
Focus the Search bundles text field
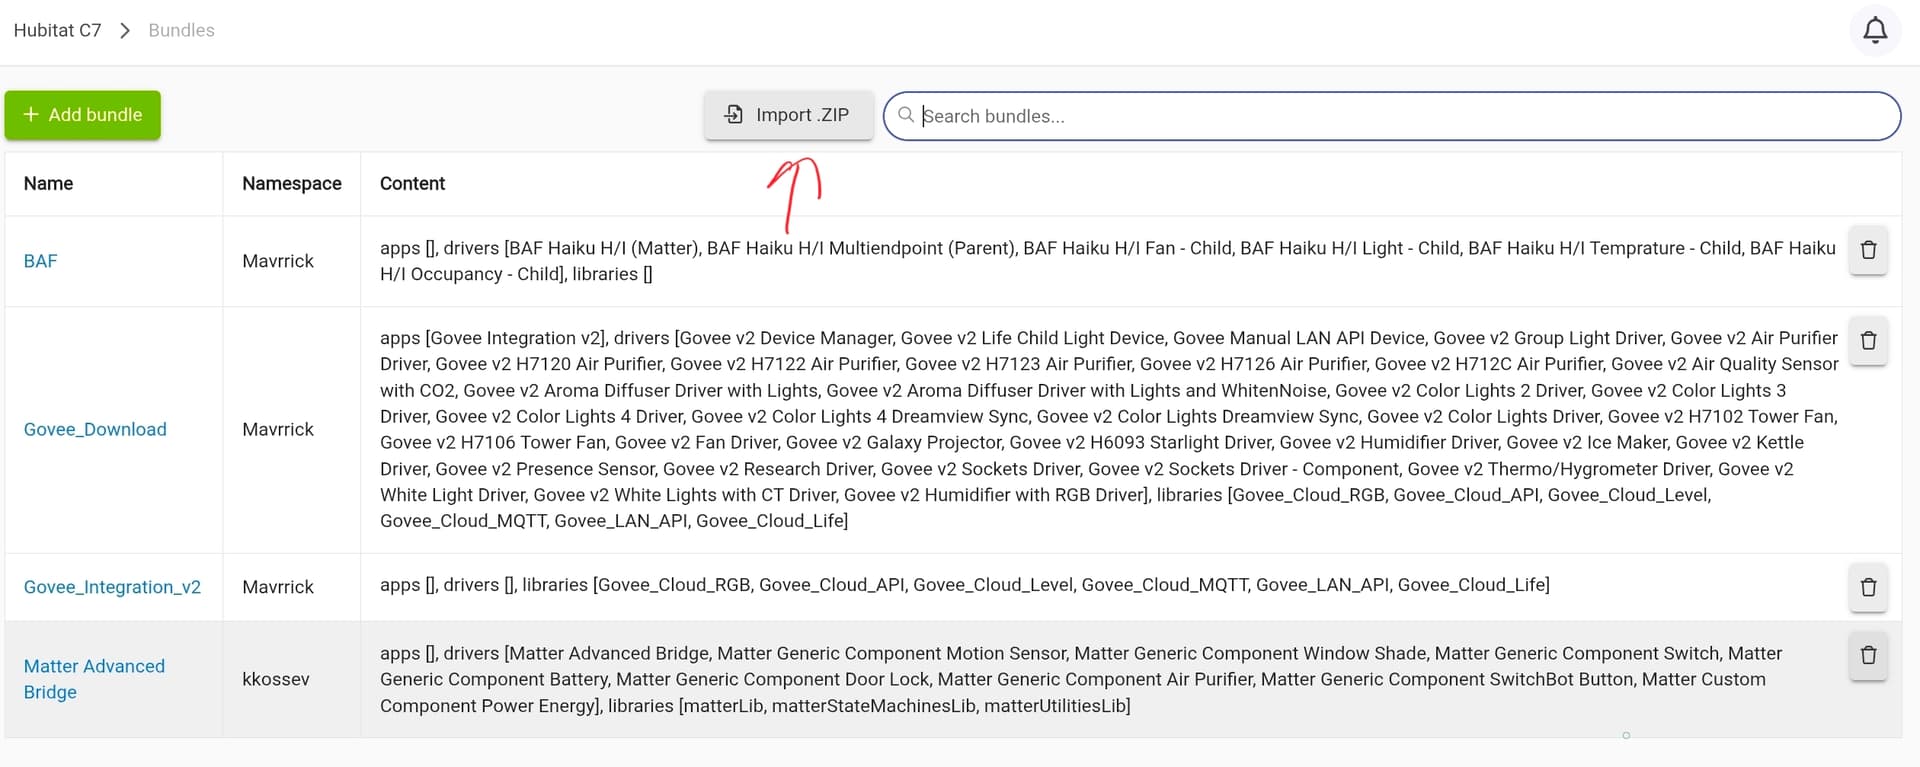tap(1400, 116)
